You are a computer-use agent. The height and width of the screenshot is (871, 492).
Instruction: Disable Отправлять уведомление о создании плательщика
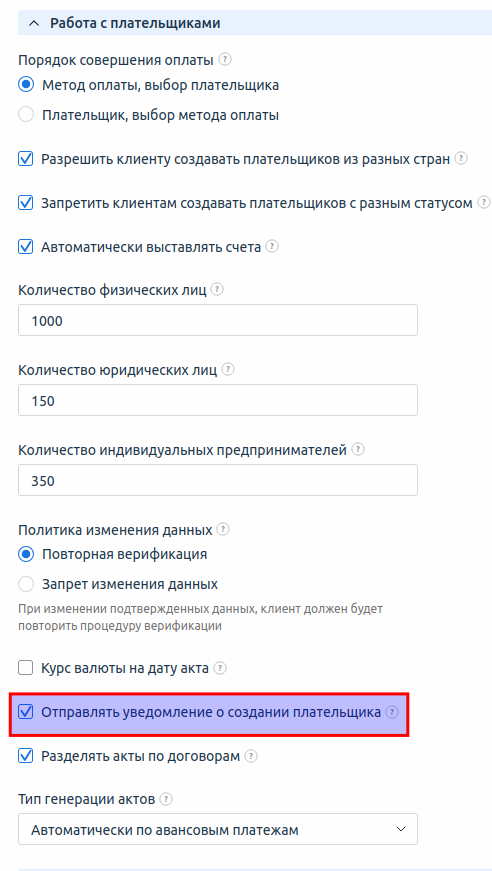click(26, 712)
